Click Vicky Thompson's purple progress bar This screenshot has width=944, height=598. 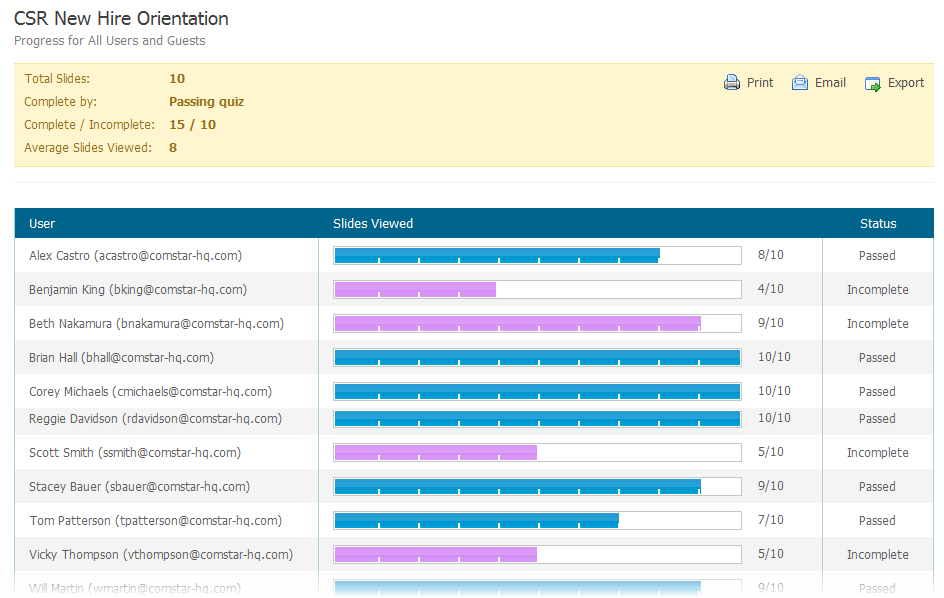coord(436,555)
